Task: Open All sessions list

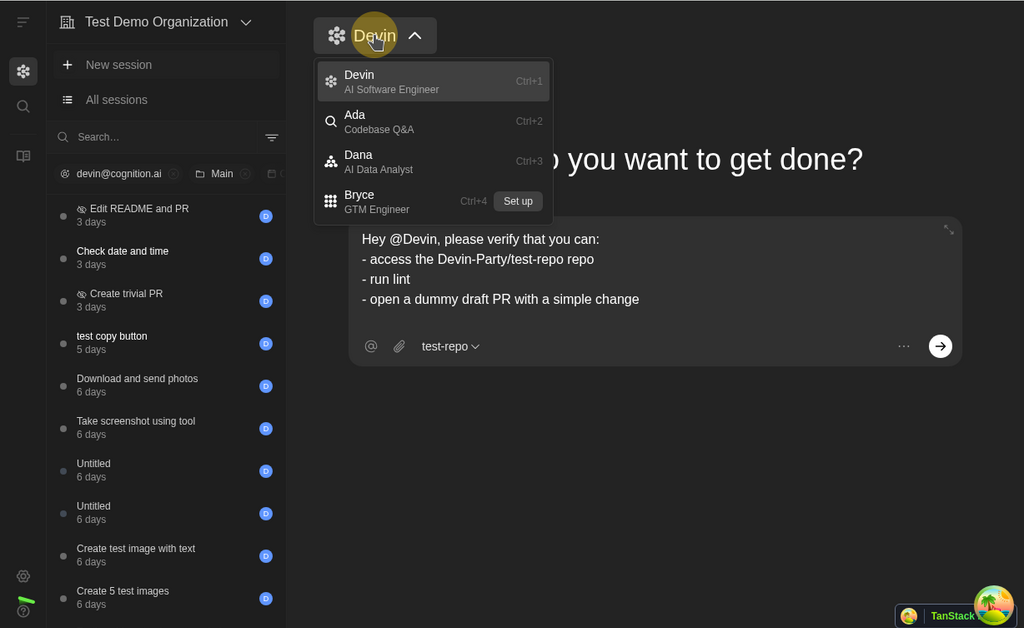Action: [167, 100]
